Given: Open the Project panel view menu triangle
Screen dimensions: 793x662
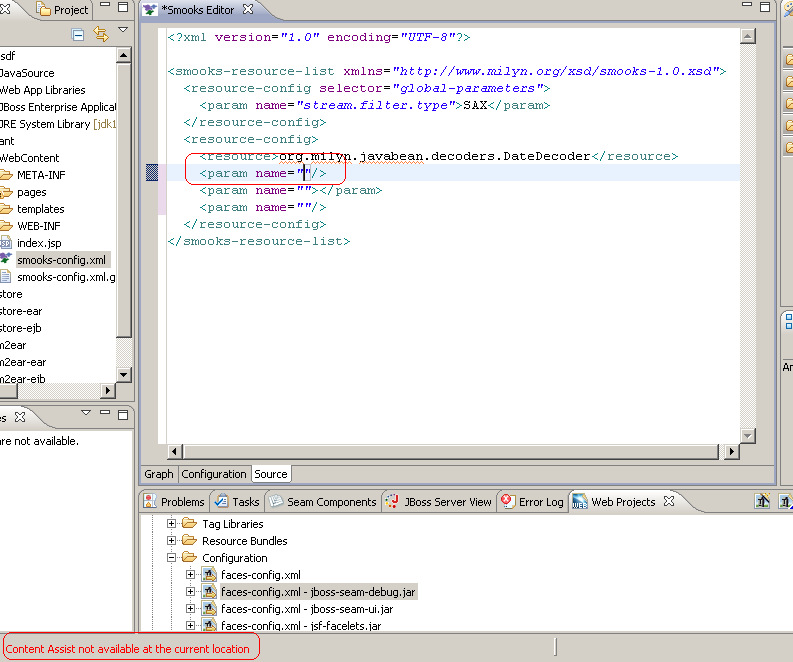Looking at the screenshot, I should tap(123, 31).
